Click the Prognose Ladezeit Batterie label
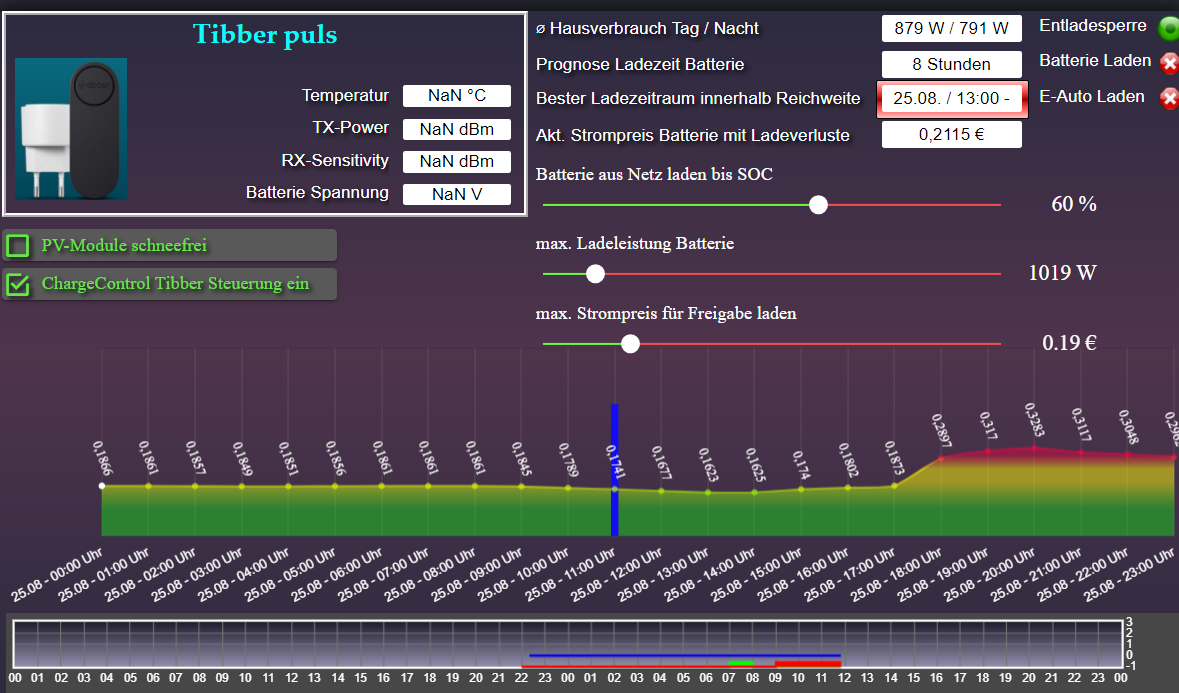1179x693 pixels. pos(640,65)
